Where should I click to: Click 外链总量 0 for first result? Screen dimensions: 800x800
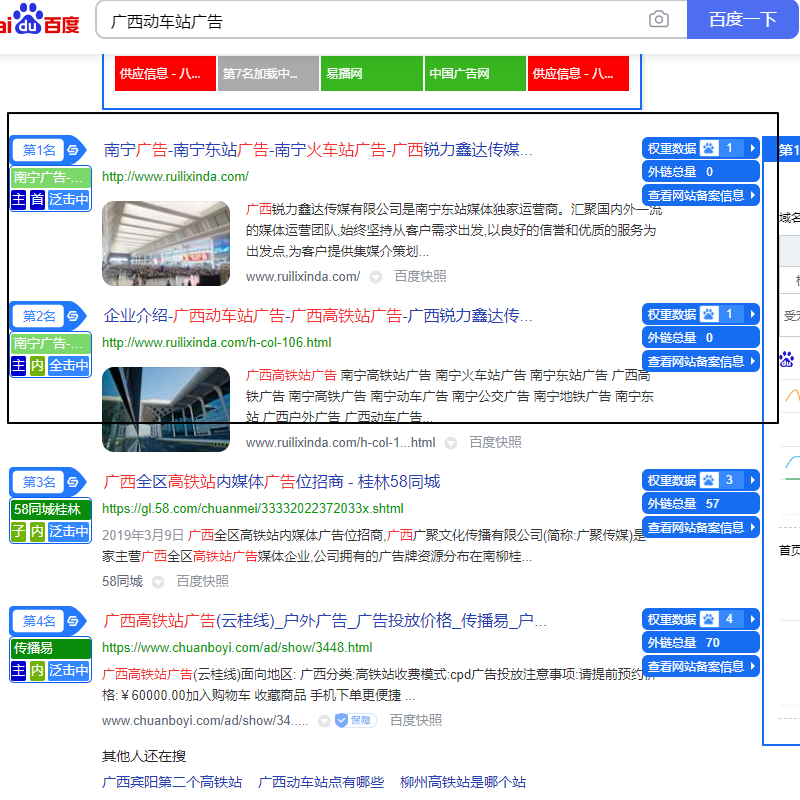click(701, 172)
